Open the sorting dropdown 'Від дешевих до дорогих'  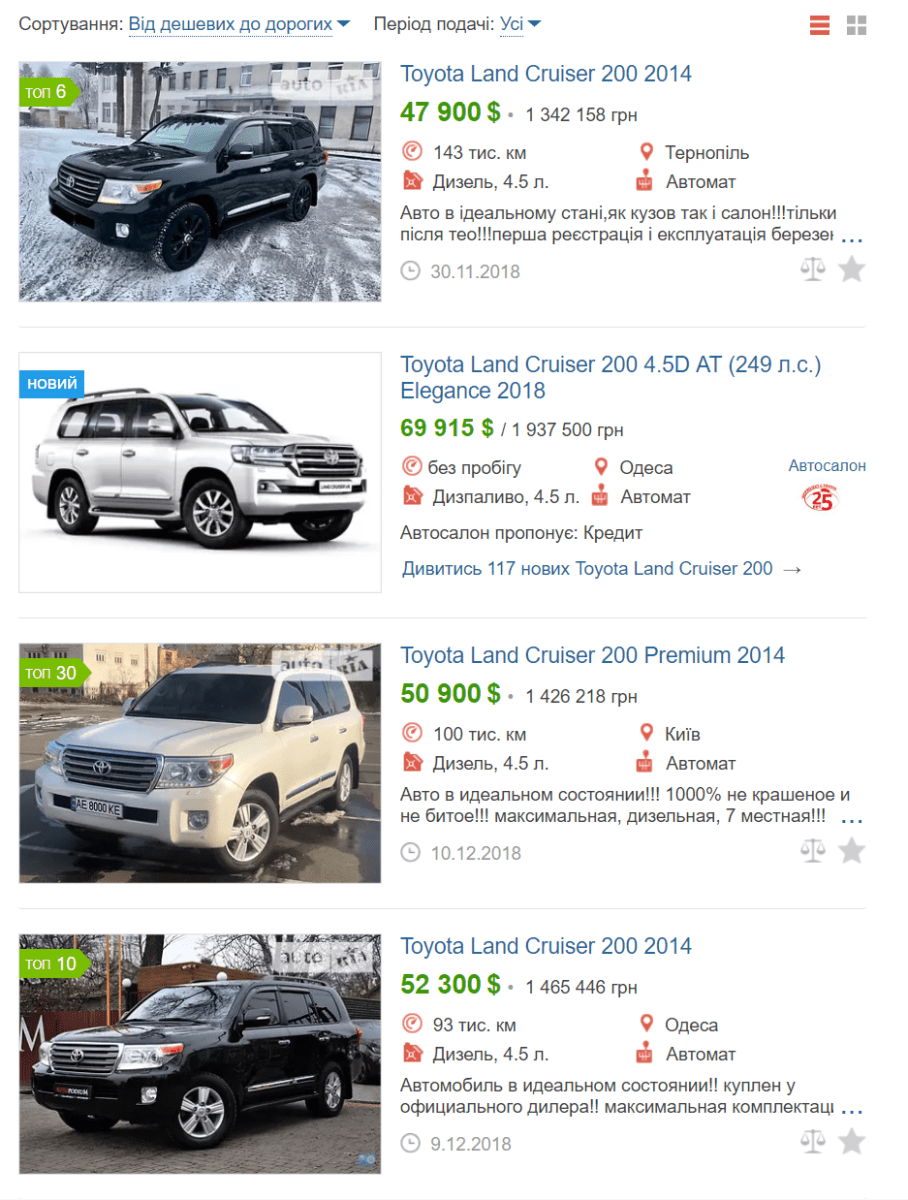[x=239, y=24]
